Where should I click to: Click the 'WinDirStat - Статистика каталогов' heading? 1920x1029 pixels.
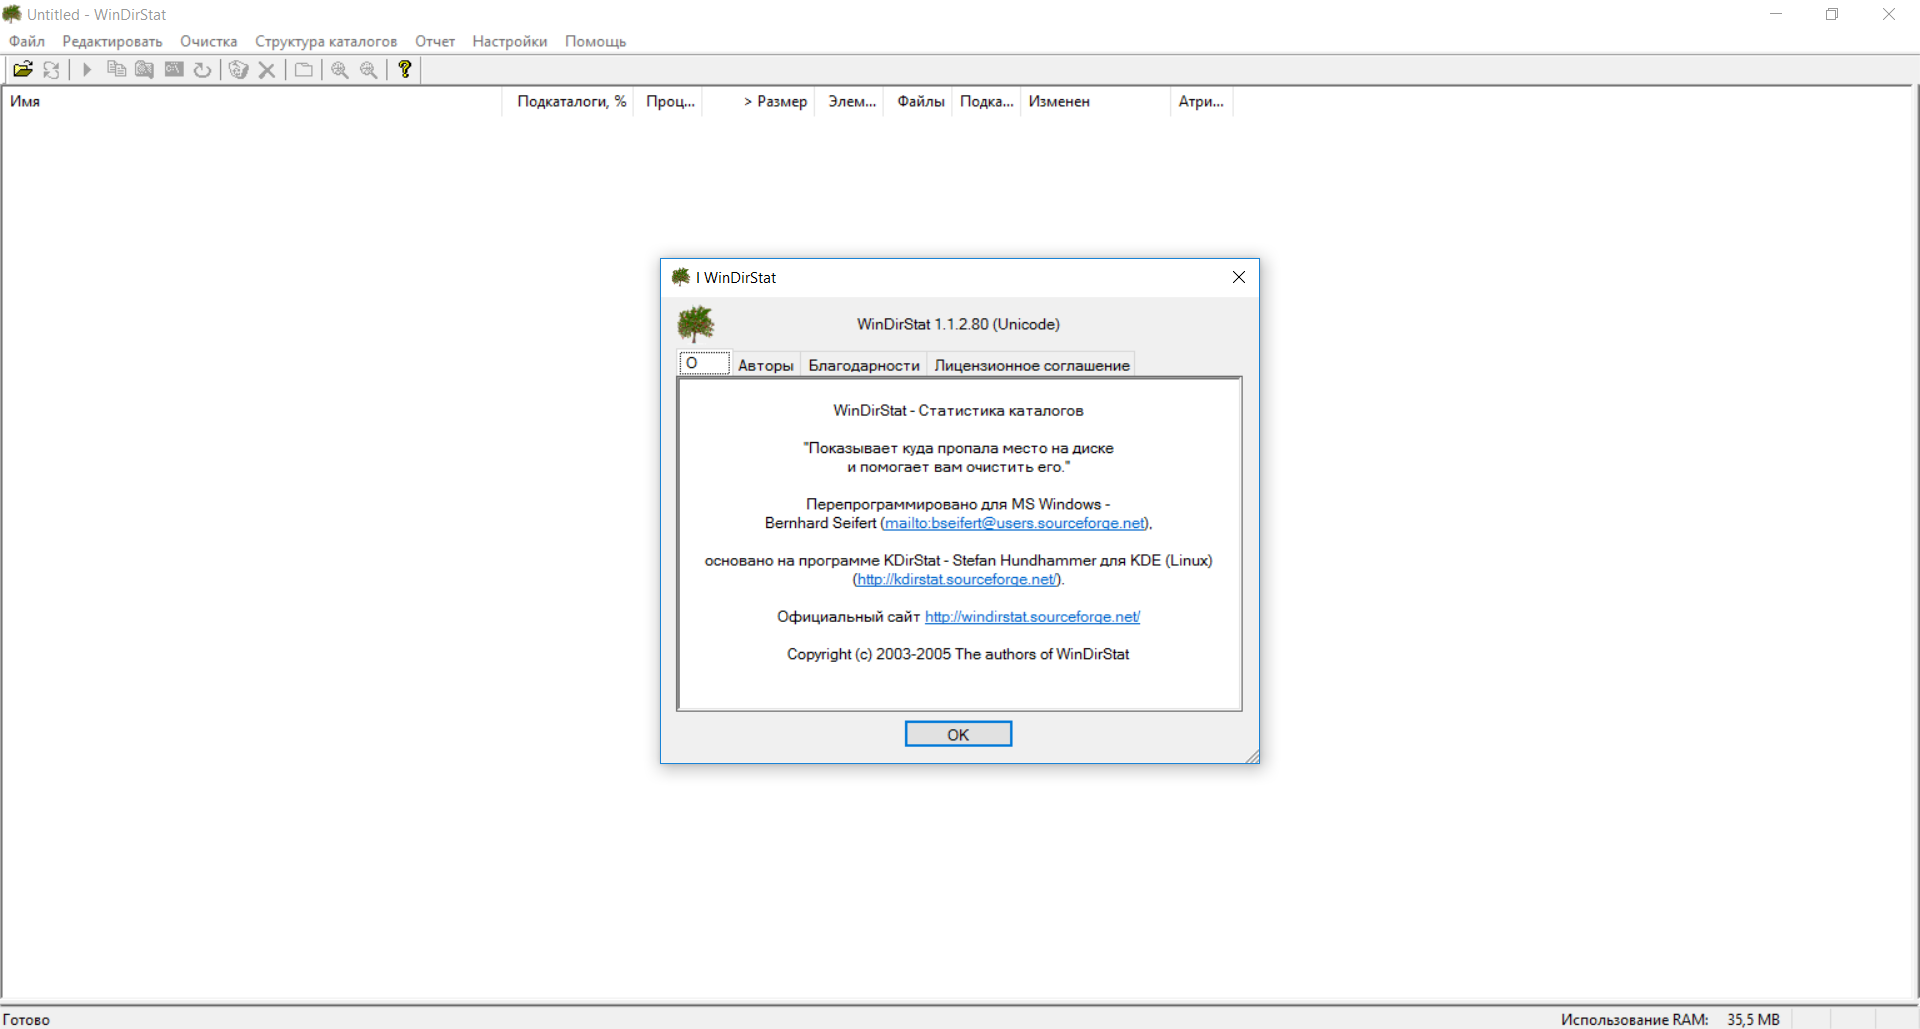point(958,410)
